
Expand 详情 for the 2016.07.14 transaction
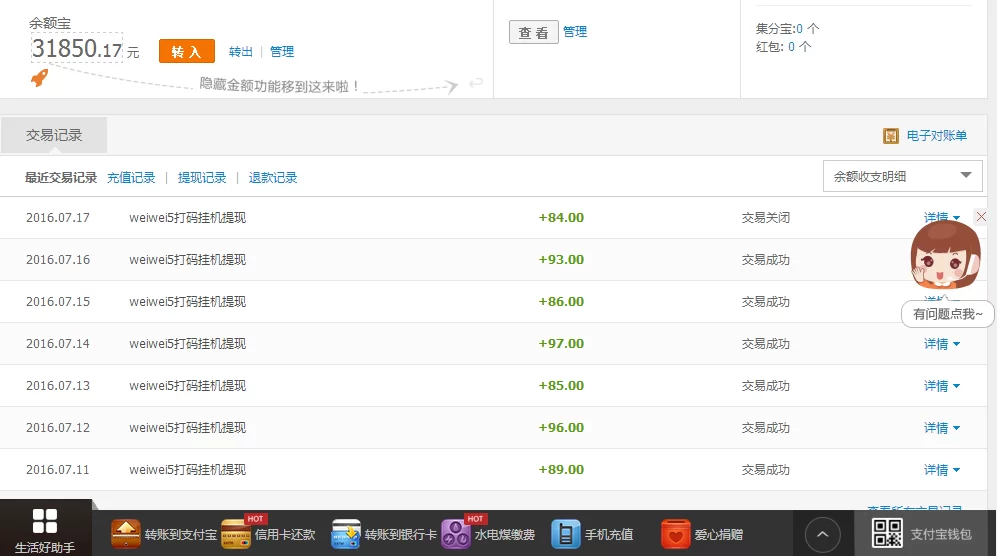pos(941,344)
